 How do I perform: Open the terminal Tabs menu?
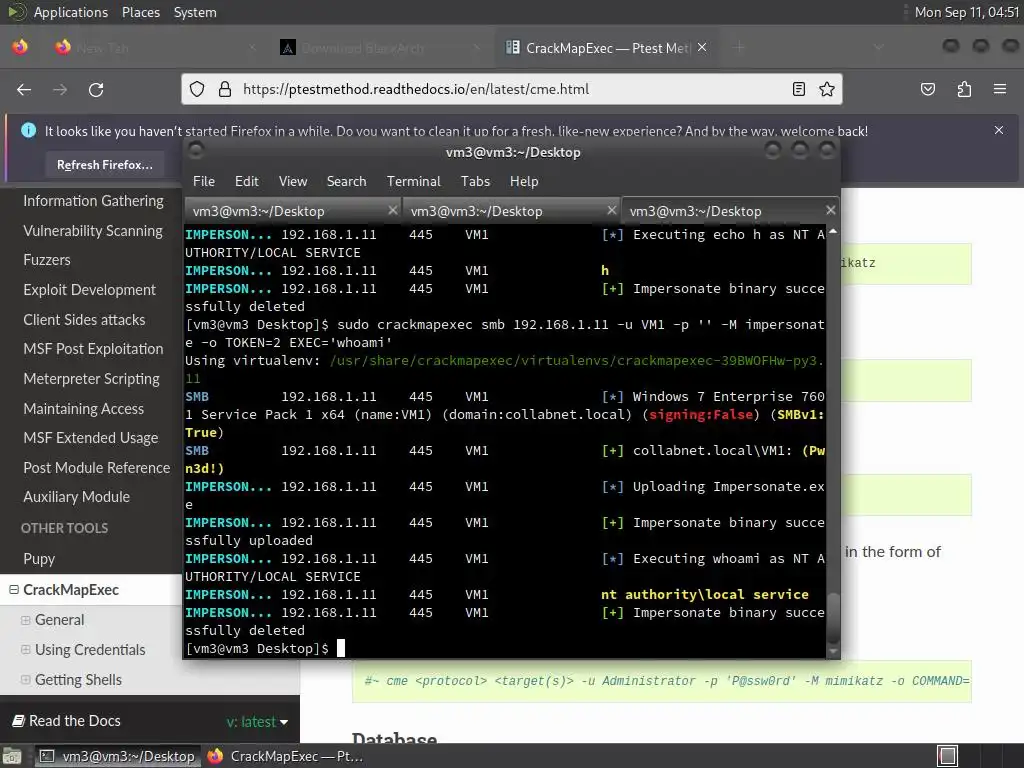tap(475, 182)
